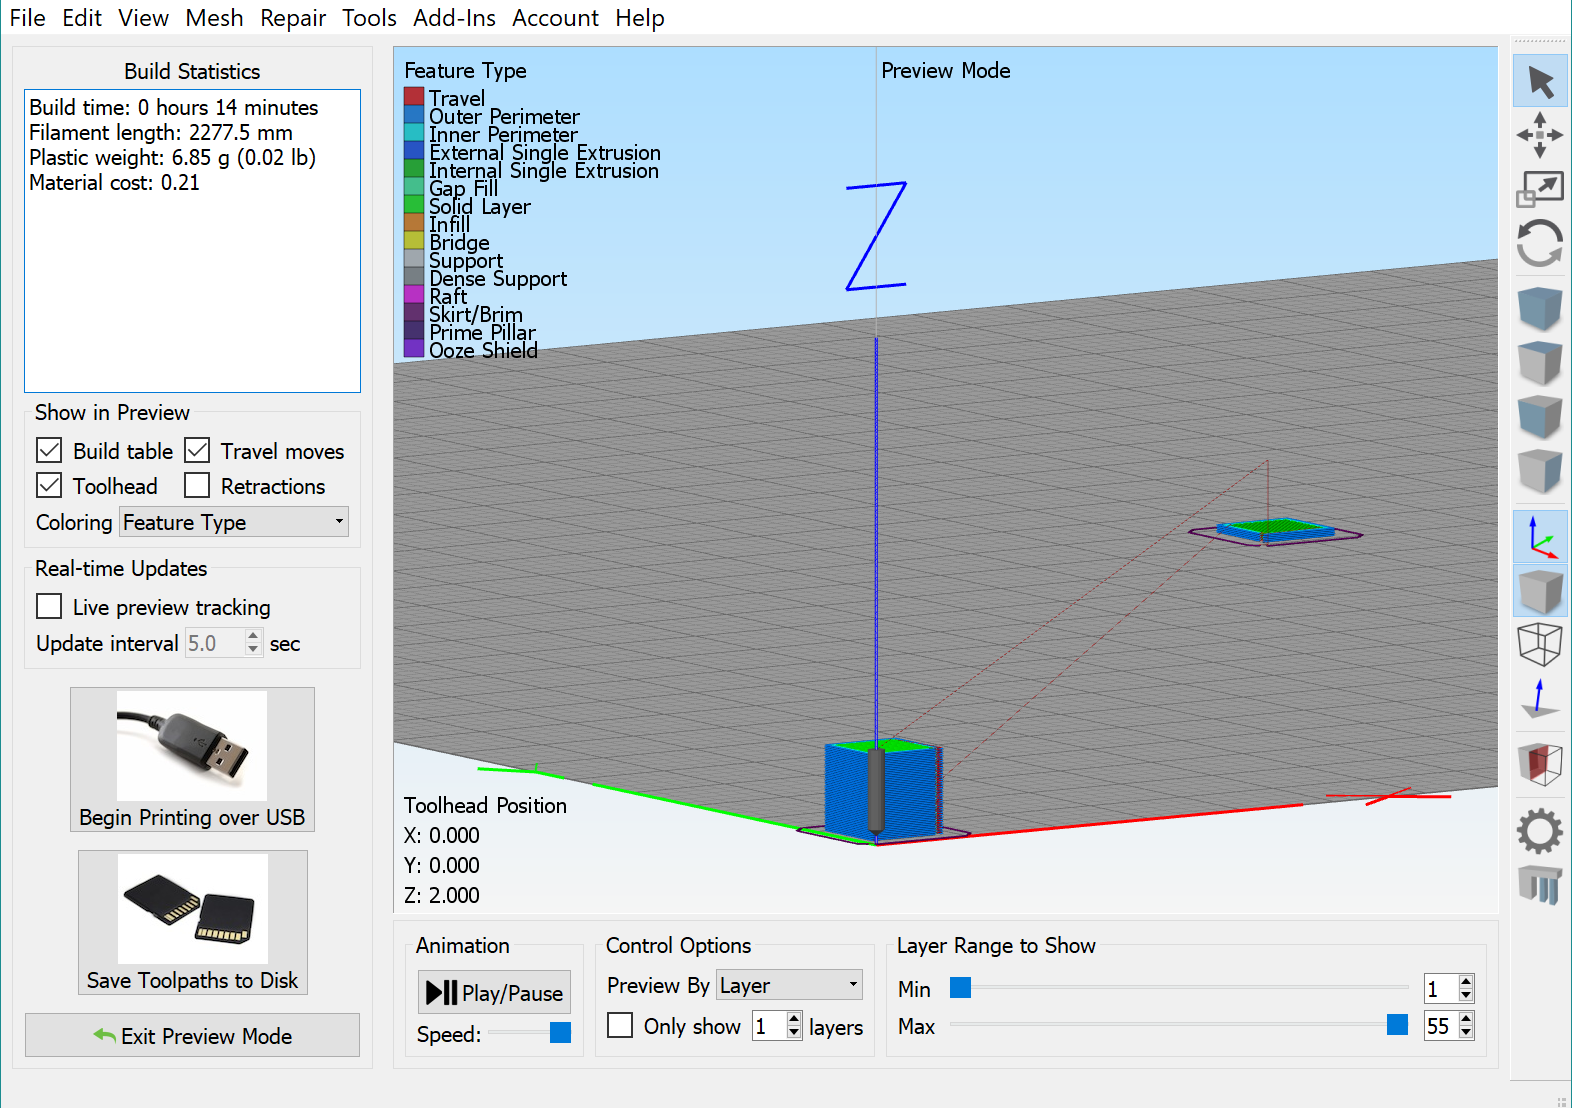
Task: Enable Live preview tracking
Action: click(49, 607)
